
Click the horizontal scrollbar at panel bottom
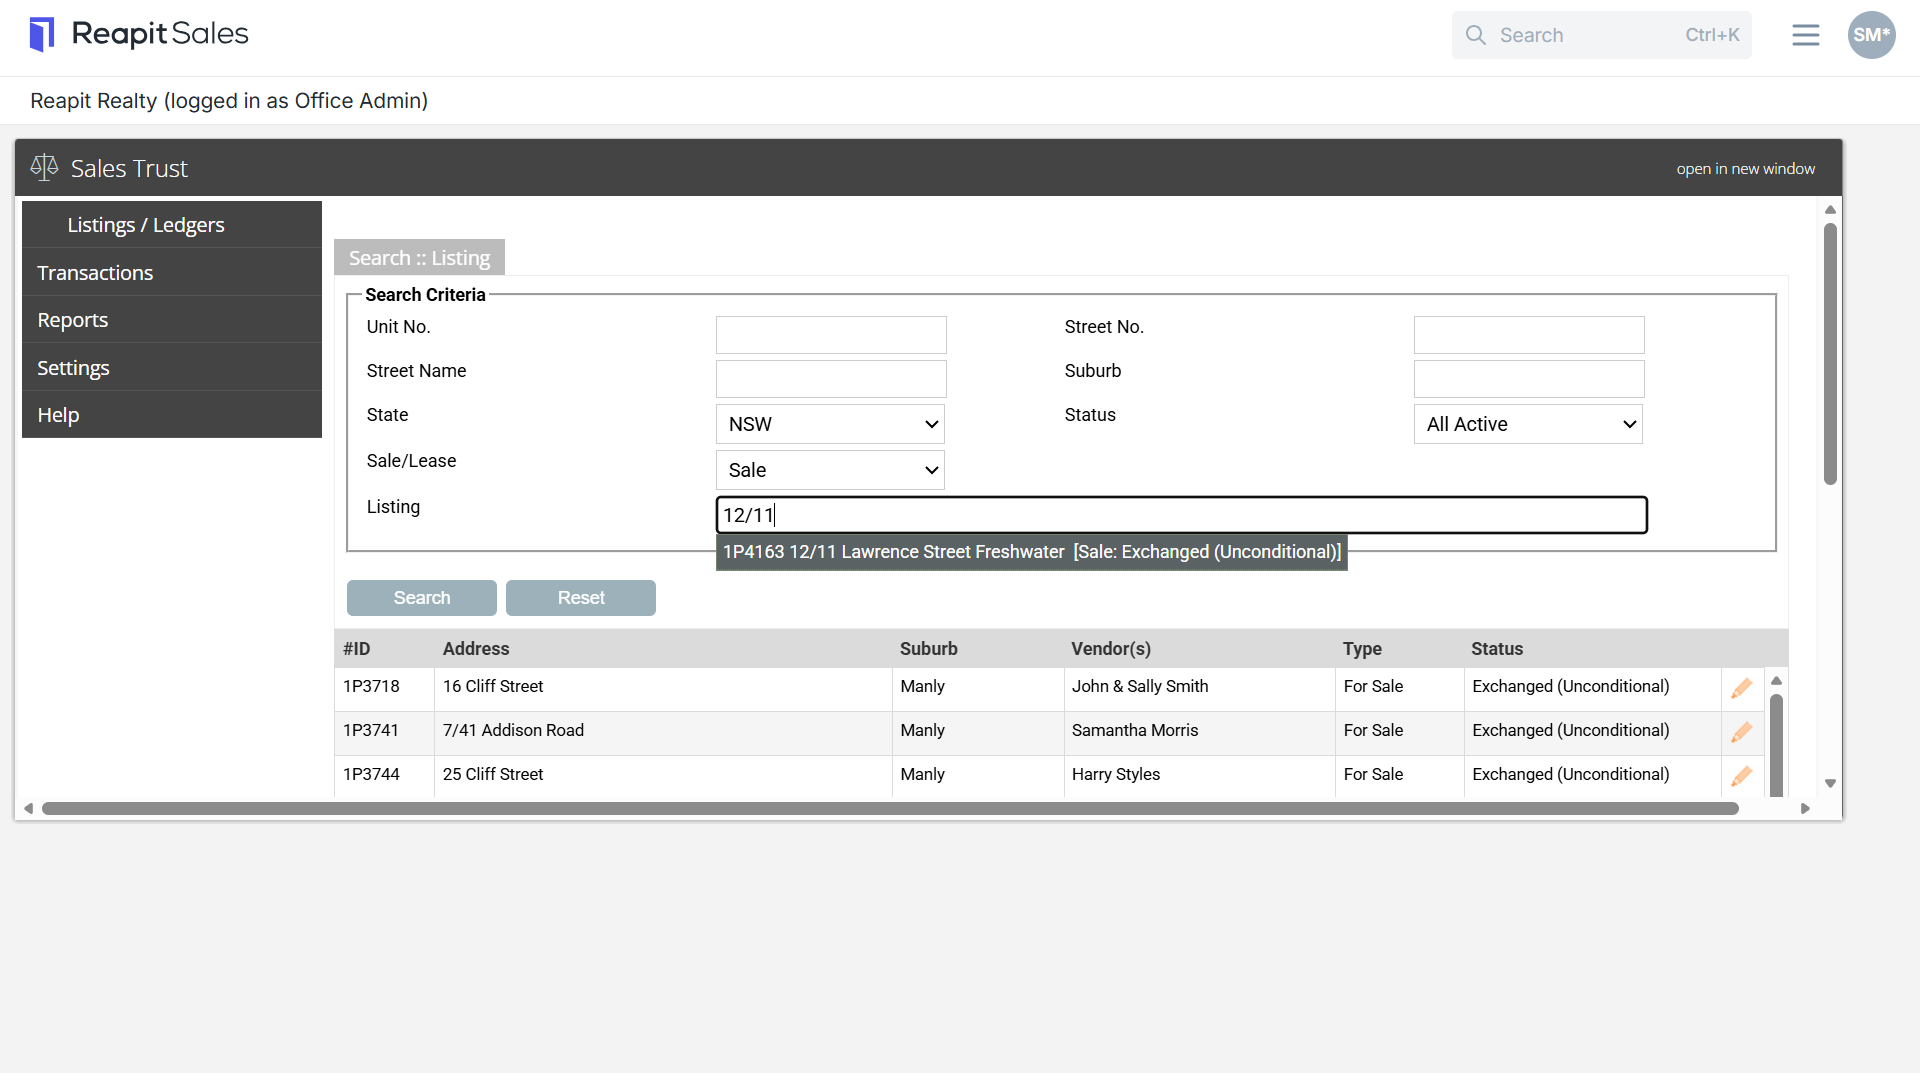[890, 808]
